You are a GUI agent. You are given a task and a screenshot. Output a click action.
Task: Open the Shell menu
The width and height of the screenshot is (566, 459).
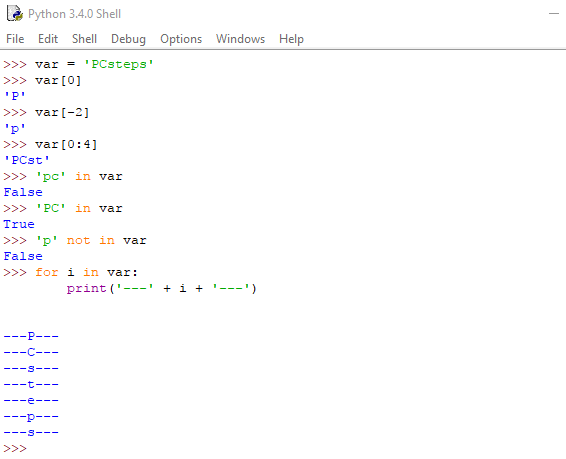84,39
